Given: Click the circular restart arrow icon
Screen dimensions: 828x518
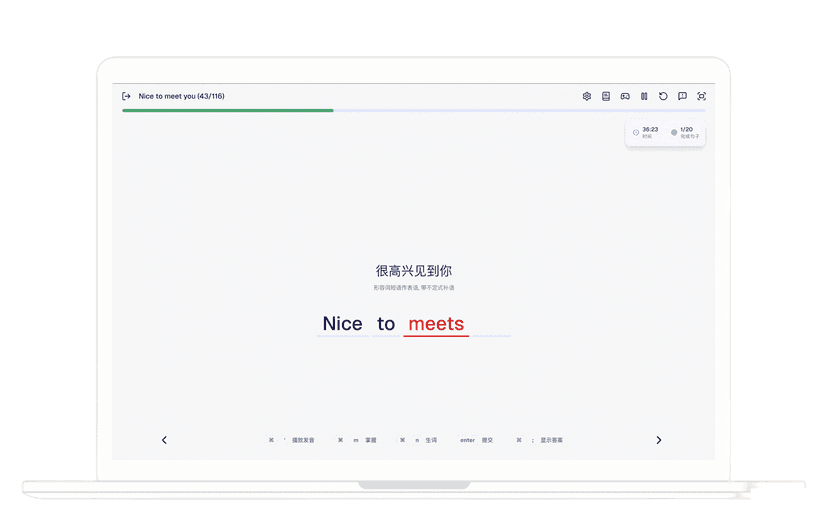Looking at the screenshot, I should tap(663, 96).
